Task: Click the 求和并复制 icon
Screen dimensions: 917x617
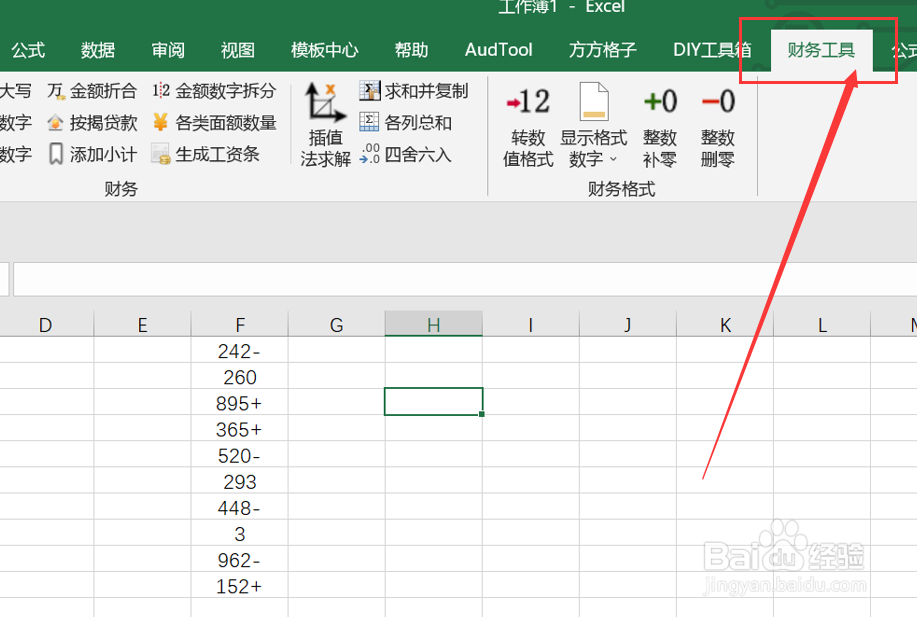Action: [x=414, y=89]
